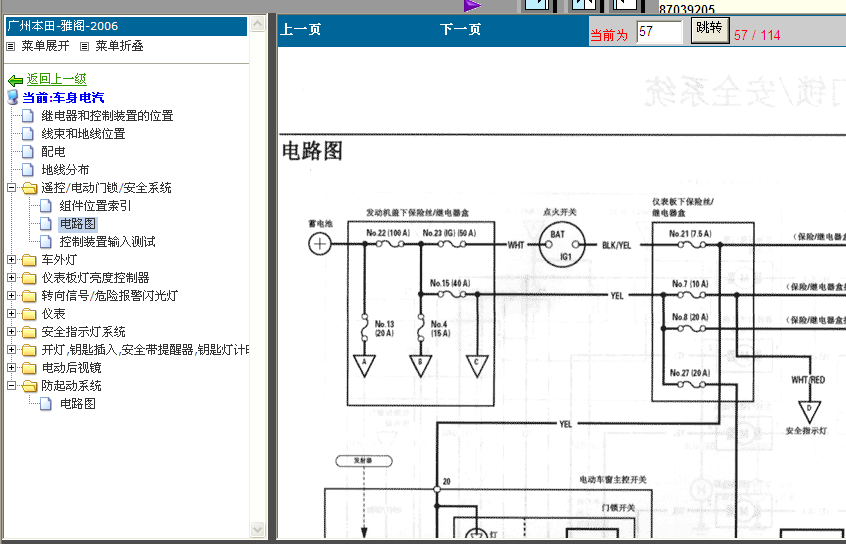
Task: Click document icon beside 配电
Action: coord(28,152)
